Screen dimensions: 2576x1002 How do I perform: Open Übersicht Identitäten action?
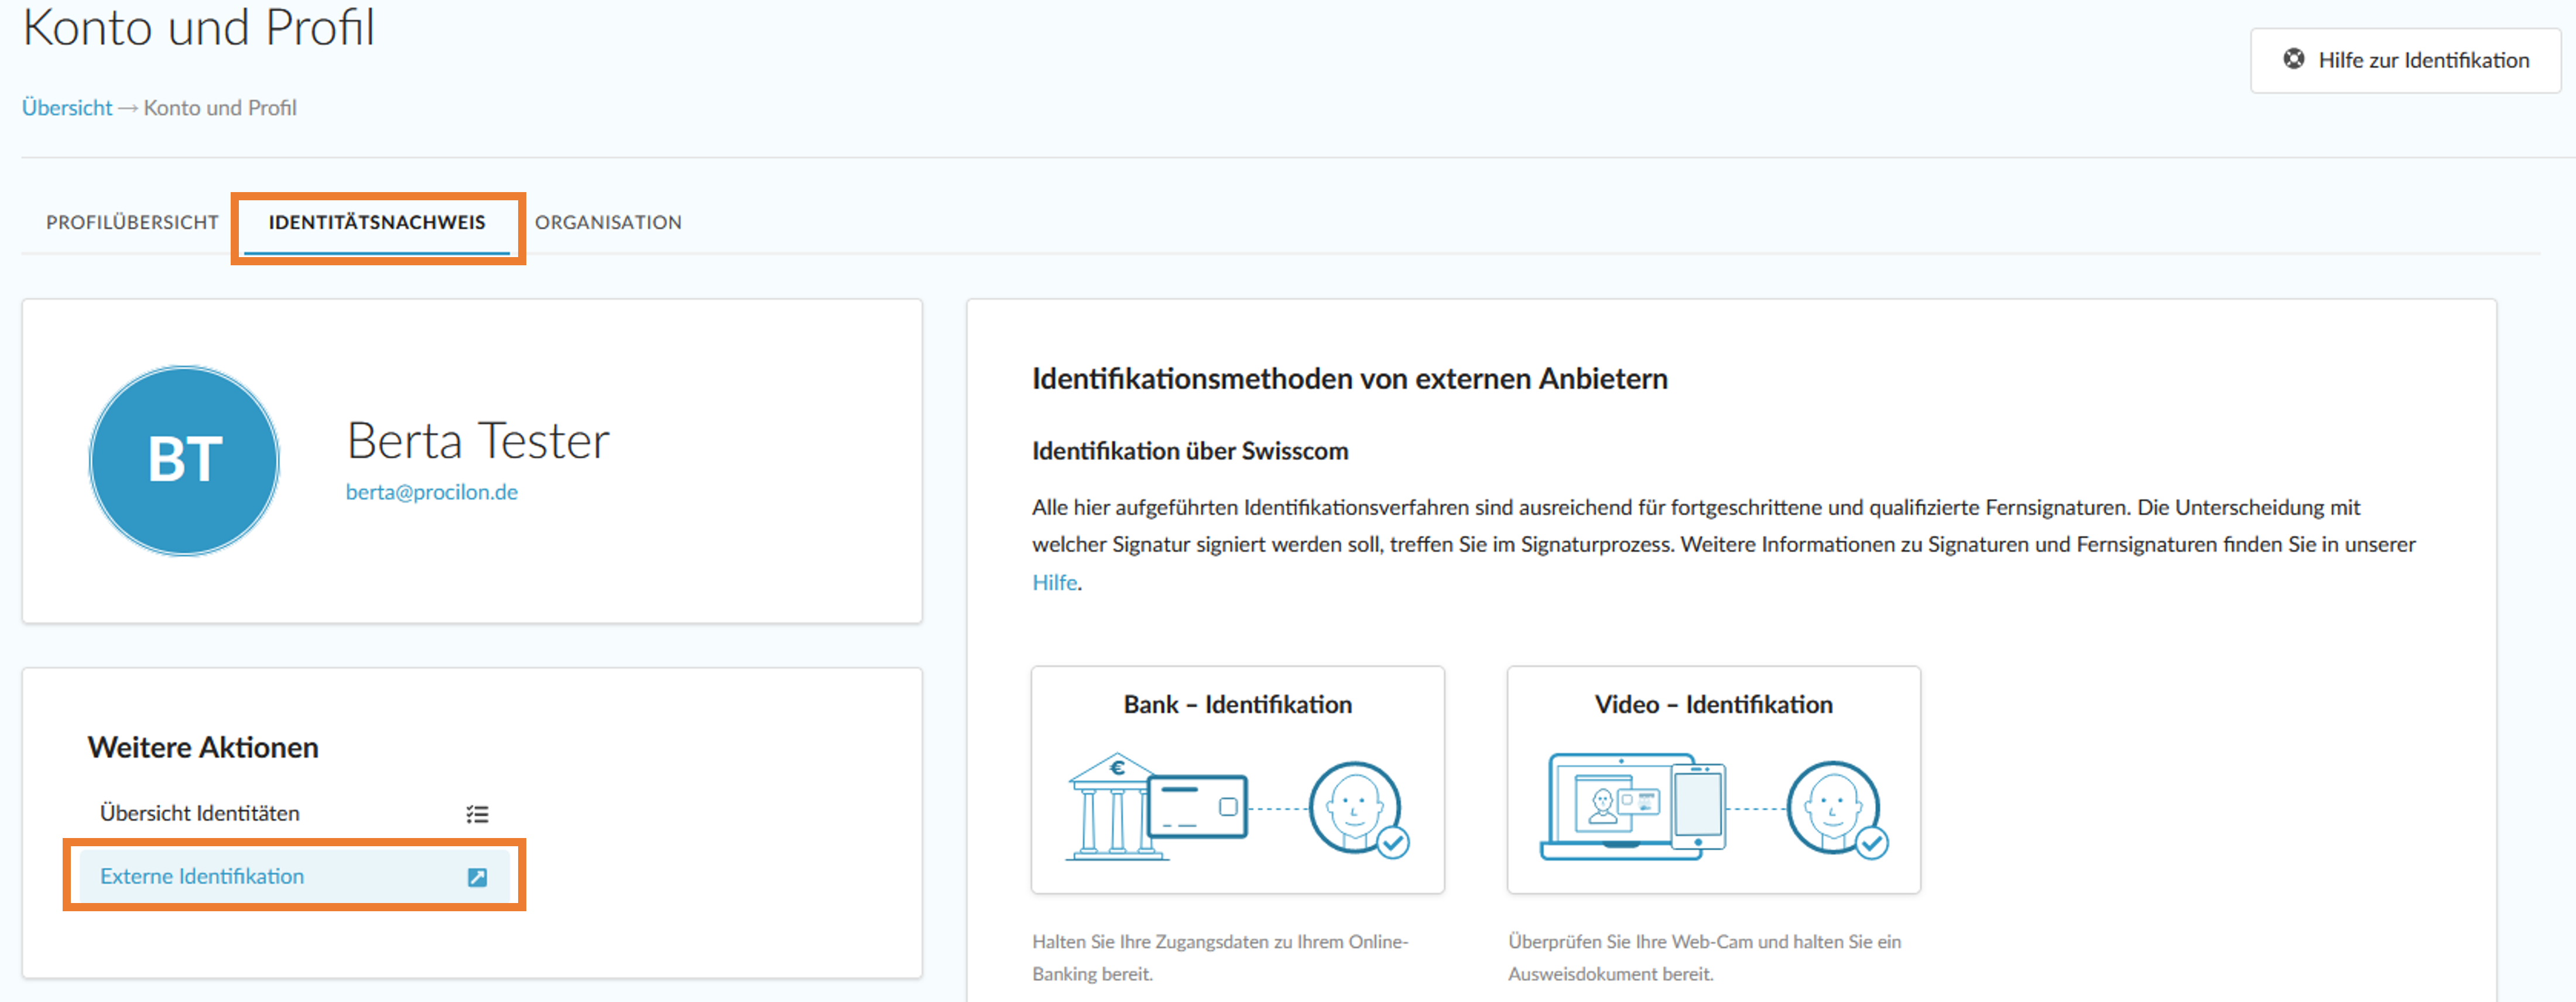point(200,813)
